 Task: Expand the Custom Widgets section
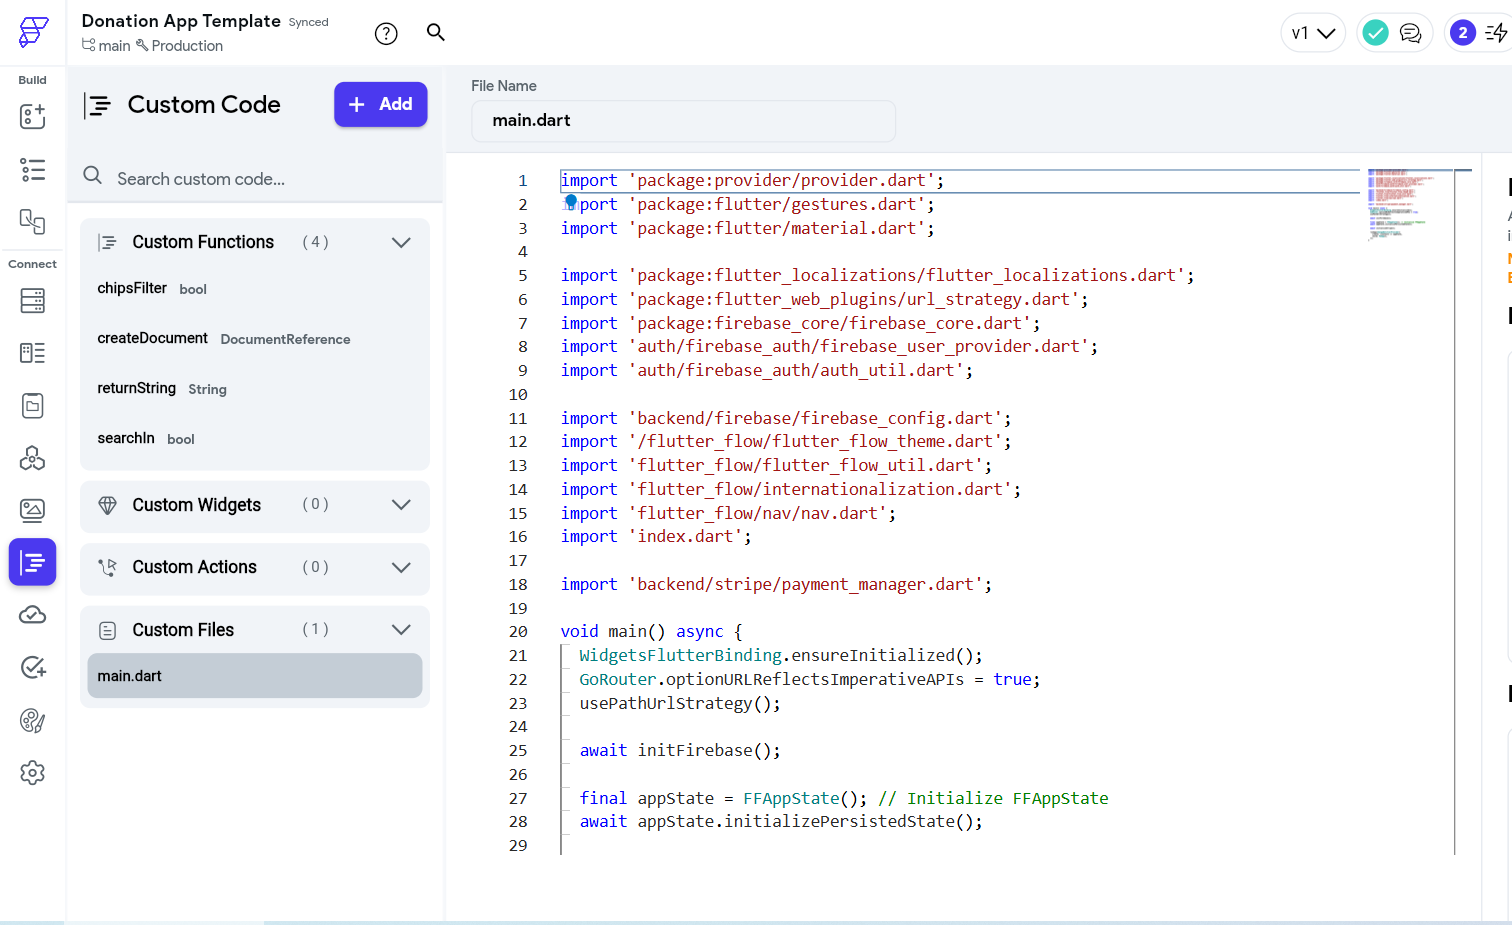[x=401, y=505]
